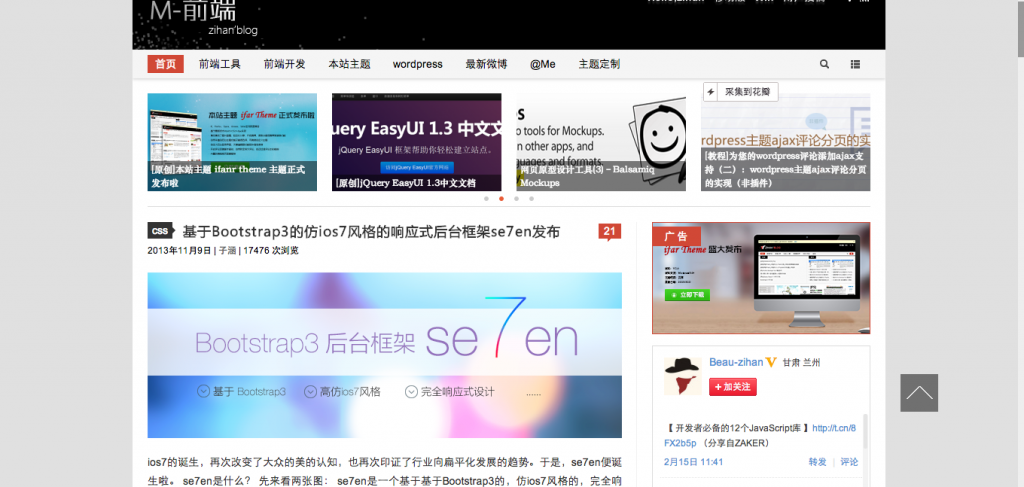Screen dimensions: 1024x487
Task: Open the wordpress menu item
Action: pos(417,64)
